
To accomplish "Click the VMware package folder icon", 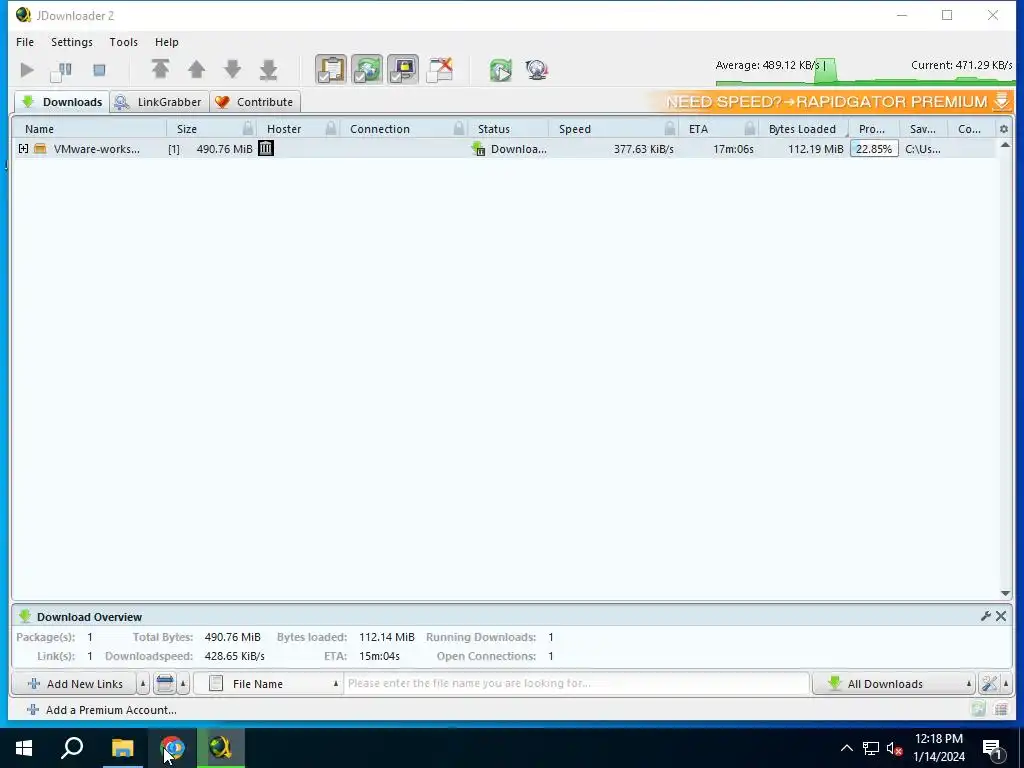I will point(40,149).
